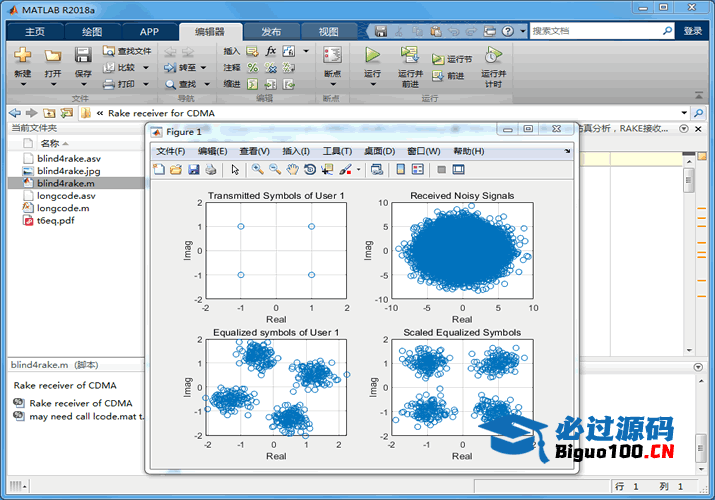Switch to the 发布 ribbon tab
Viewport: 715px width, 500px height.
click(271, 31)
